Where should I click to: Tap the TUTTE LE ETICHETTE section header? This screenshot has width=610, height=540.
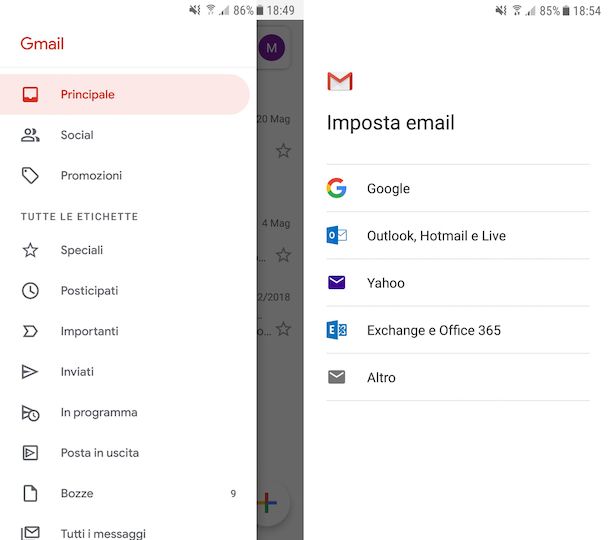79,217
